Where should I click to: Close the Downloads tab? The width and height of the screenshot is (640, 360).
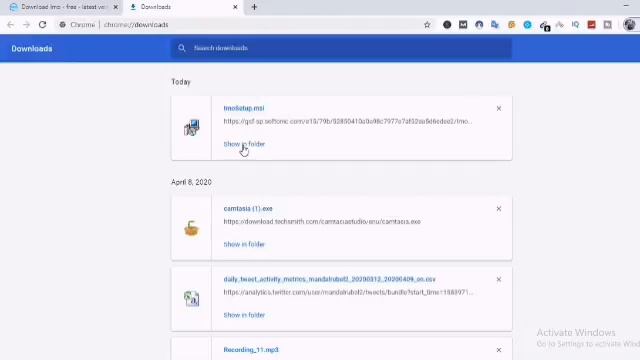(x=235, y=7)
